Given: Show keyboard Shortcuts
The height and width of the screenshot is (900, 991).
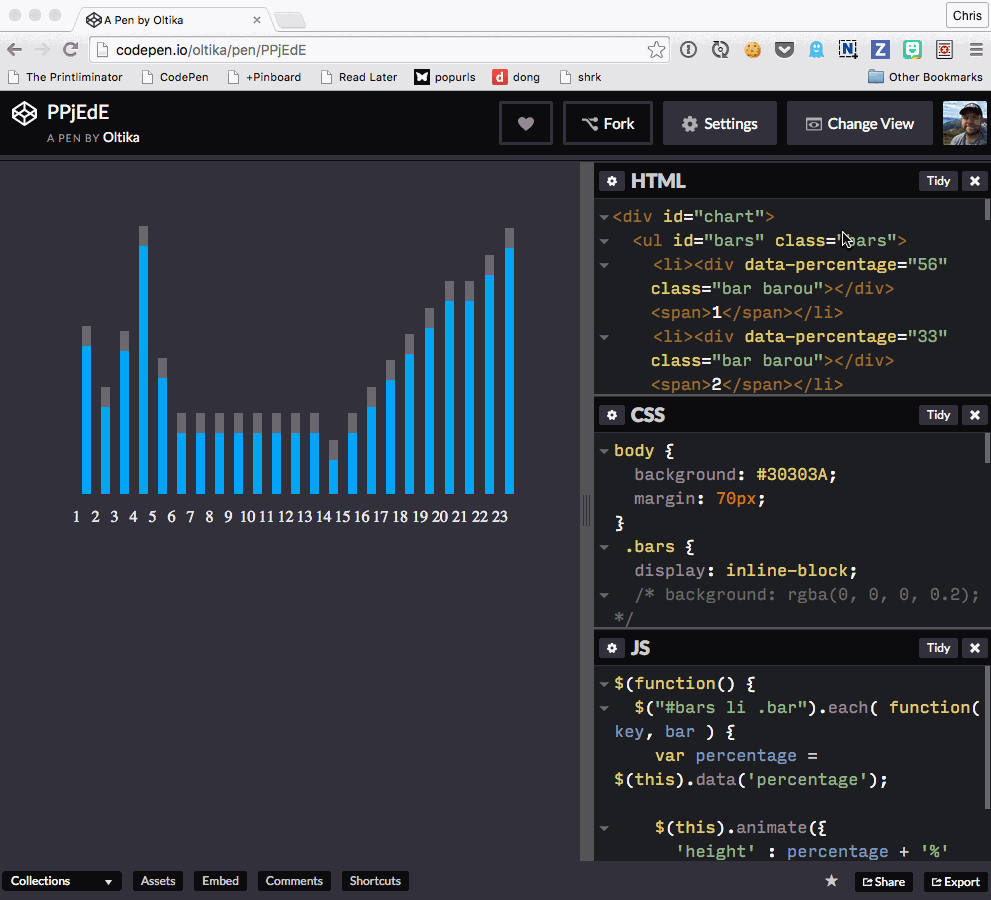Looking at the screenshot, I should click(375, 881).
